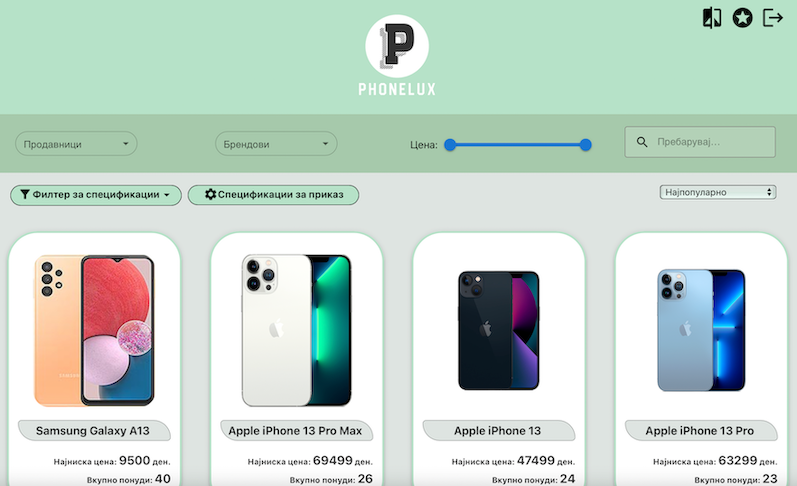Expand the Продавници dropdown
The image size is (797, 486).
pyautogui.click(x=76, y=144)
